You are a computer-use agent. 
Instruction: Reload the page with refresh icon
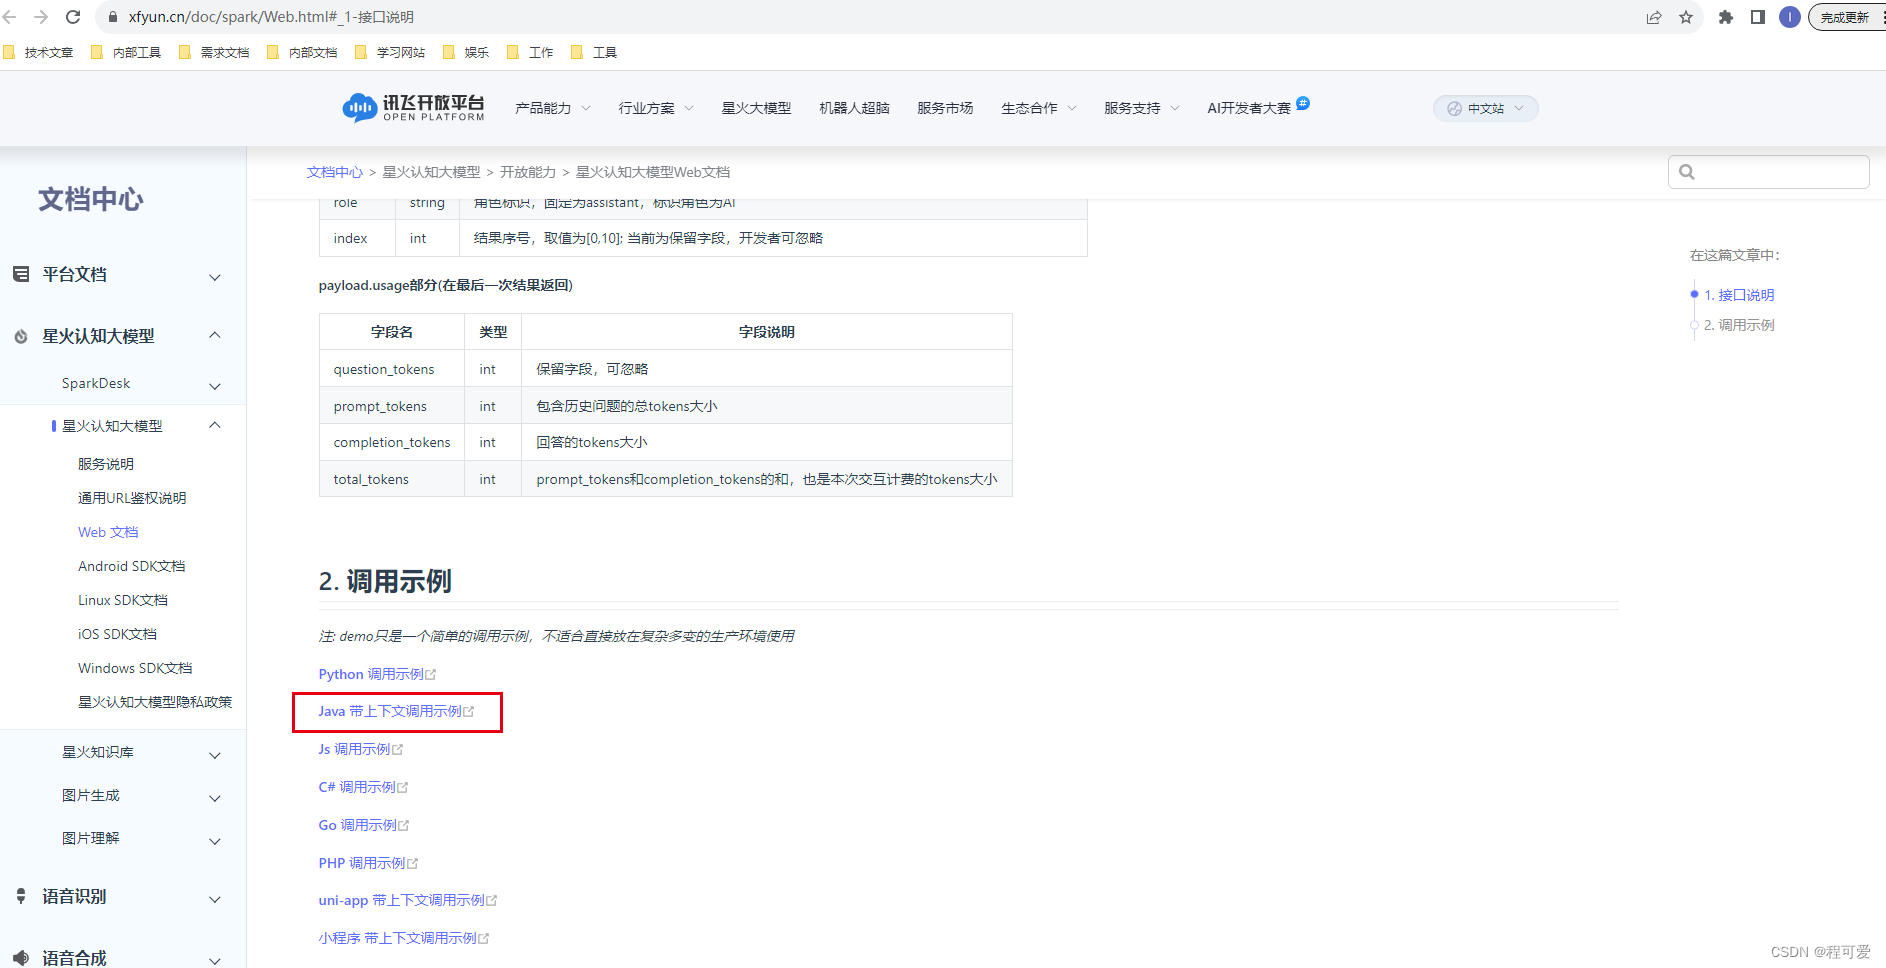73,17
